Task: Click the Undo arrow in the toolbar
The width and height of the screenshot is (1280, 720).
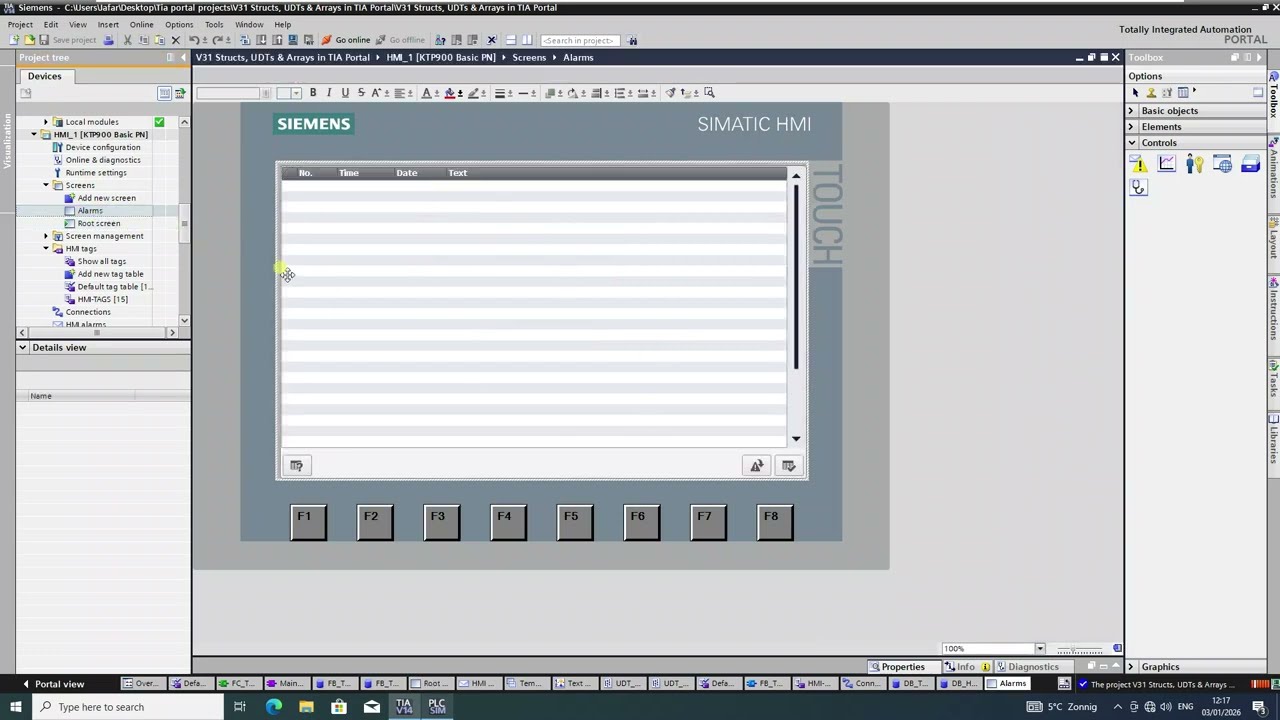Action: tap(194, 40)
